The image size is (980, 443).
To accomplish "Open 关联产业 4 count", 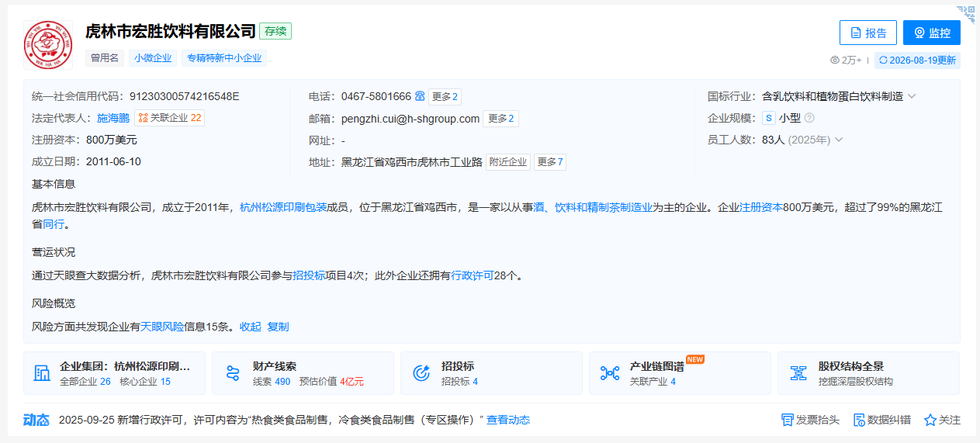I will [x=652, y=381].
